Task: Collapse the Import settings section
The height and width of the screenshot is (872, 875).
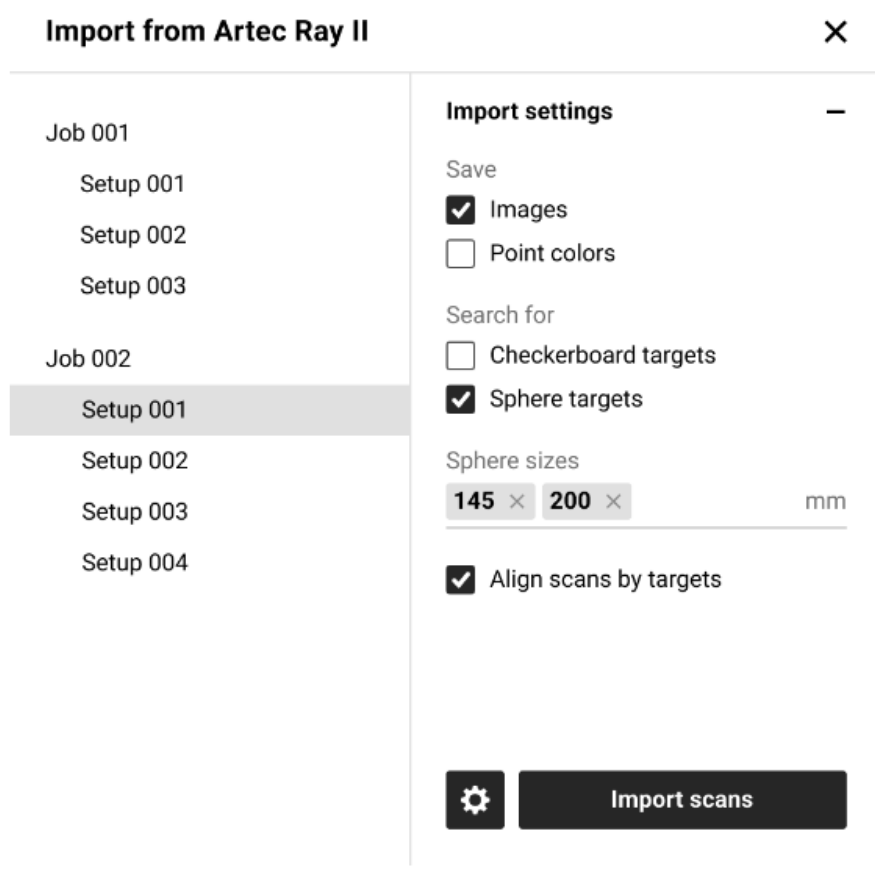Action: (x=835, y=112)
